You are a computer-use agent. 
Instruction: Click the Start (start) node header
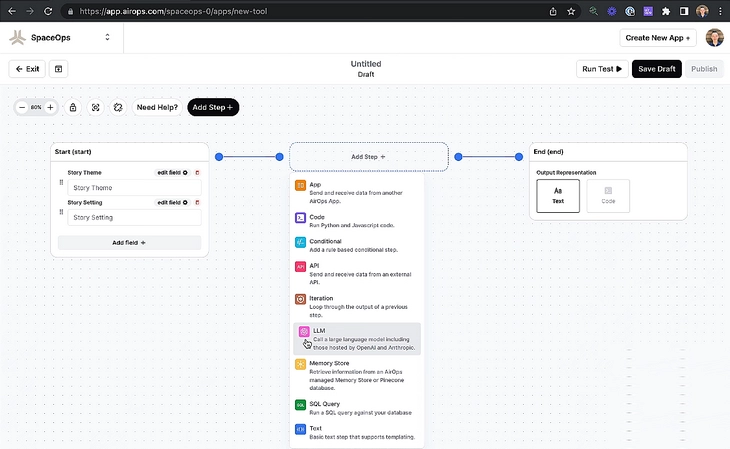tap(129, 152)
